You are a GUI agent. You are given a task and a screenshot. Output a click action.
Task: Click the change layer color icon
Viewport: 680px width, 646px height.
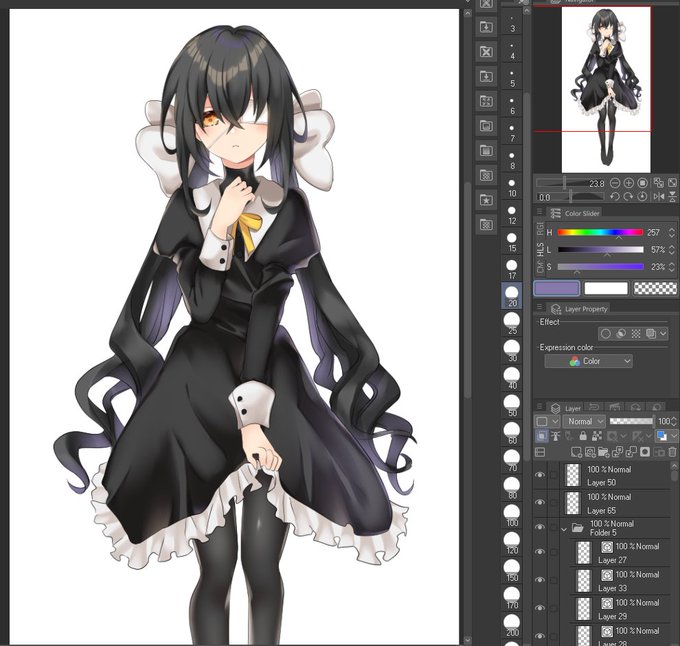click(x=662, y=435)
